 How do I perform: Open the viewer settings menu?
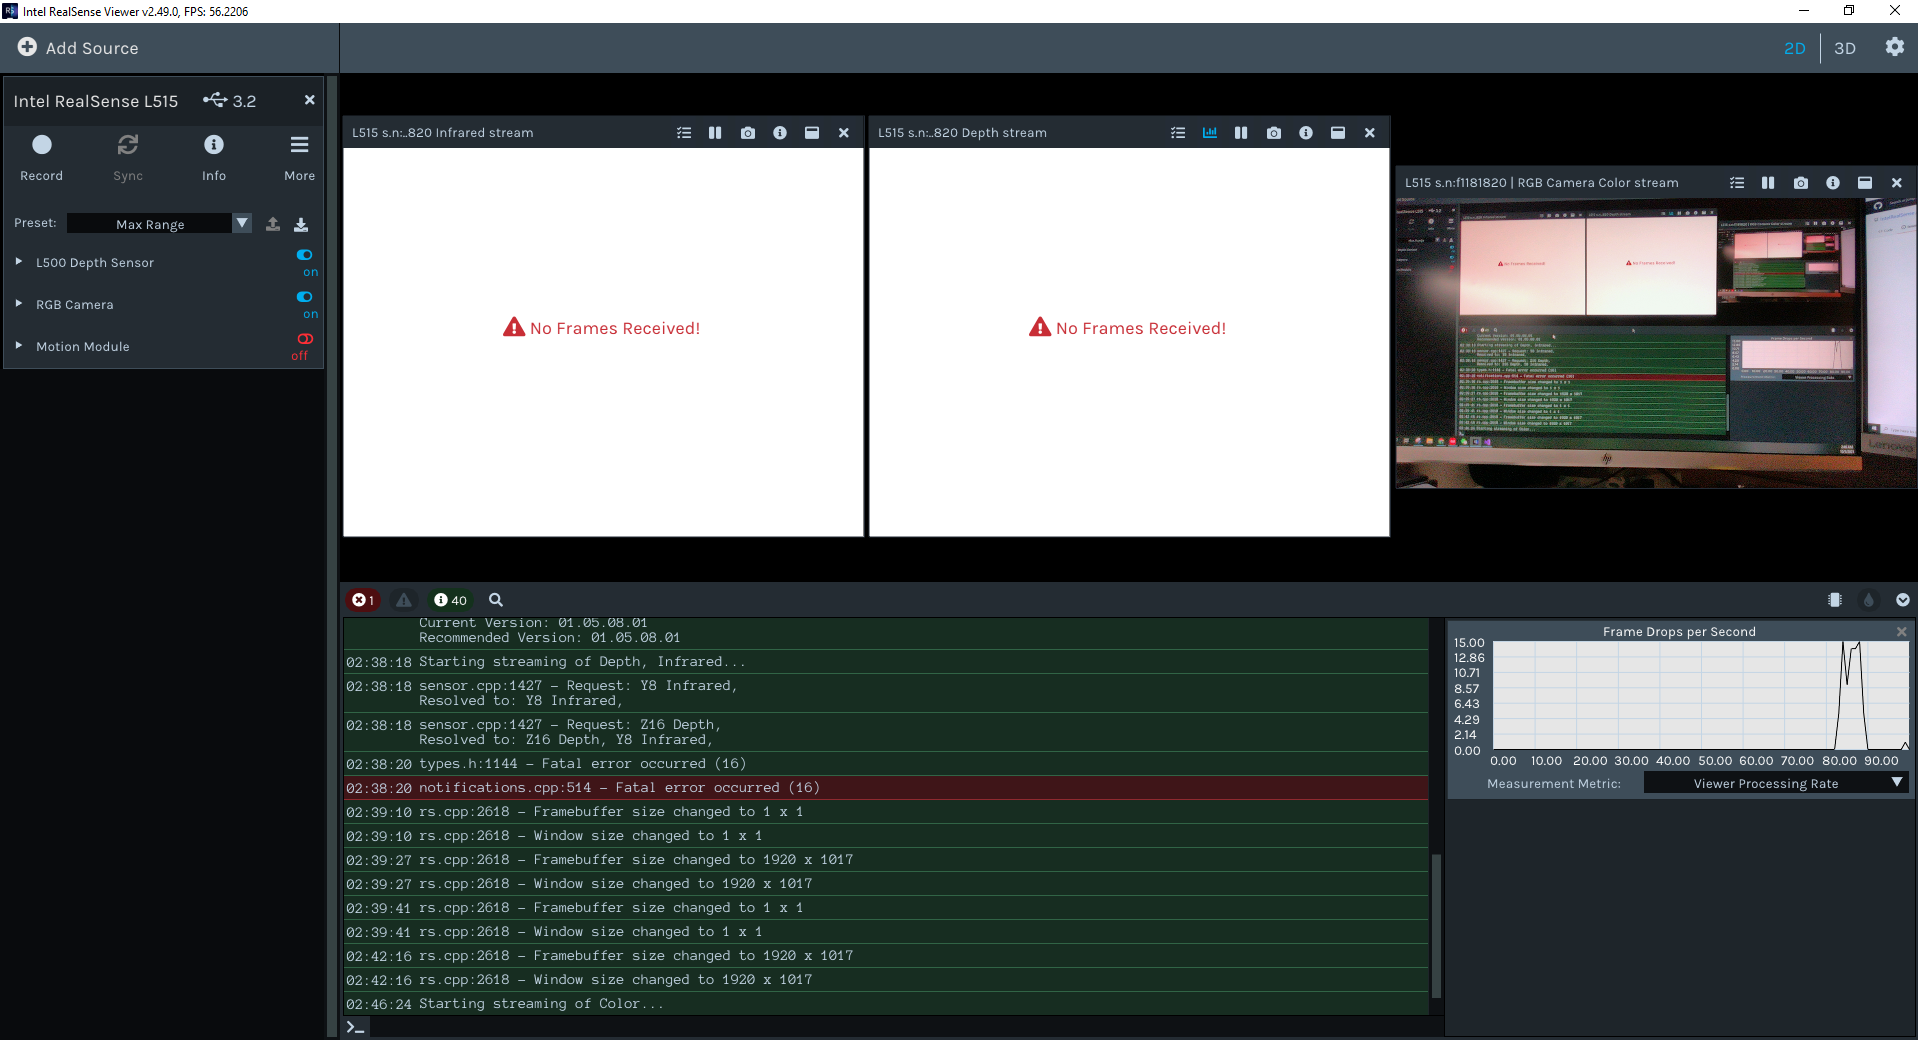pos(1895,47)
